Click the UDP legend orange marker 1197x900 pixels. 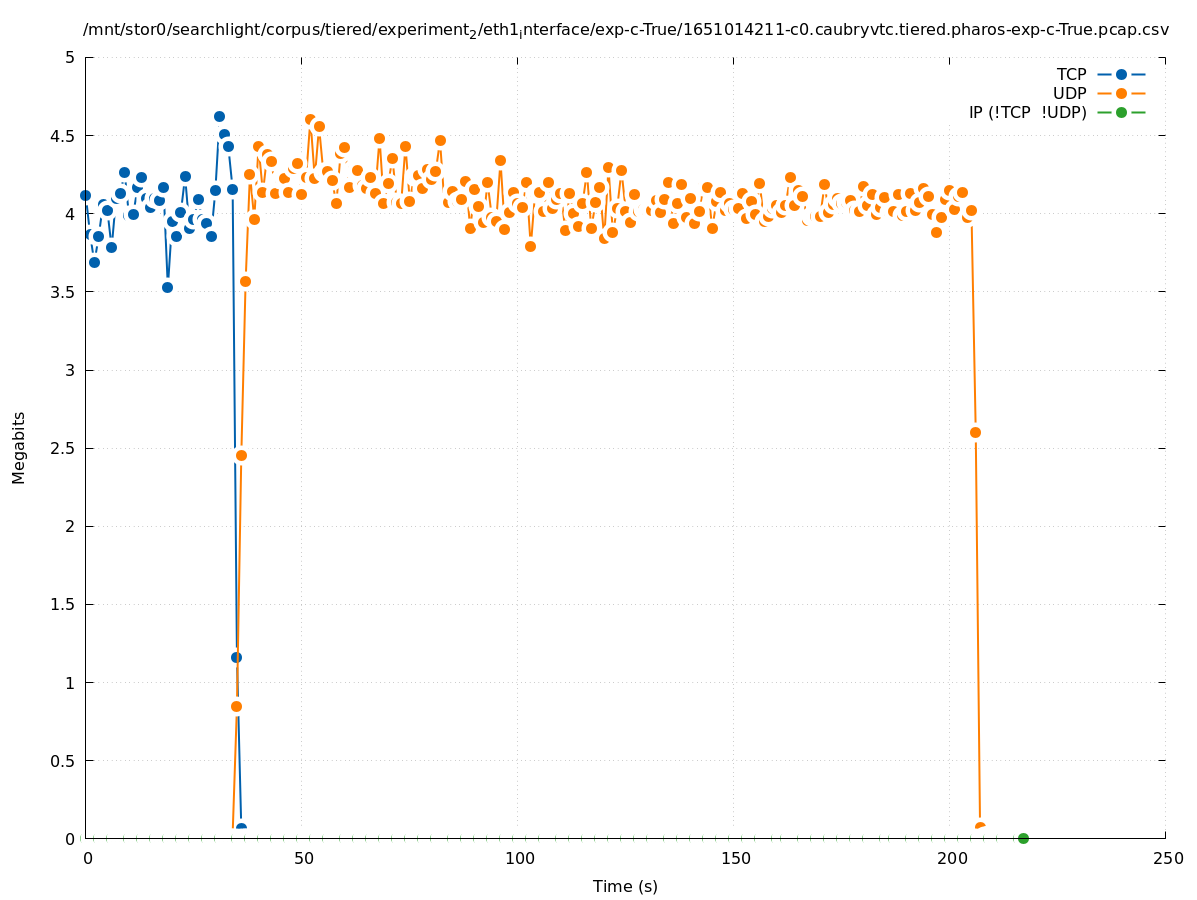point(1121,93)
